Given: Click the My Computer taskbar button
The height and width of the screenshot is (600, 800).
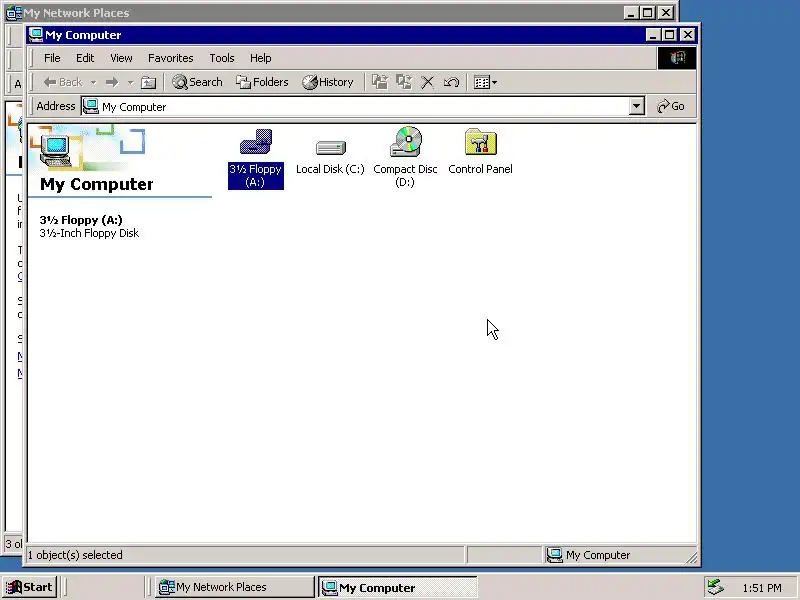Looking at the screenshot, I should [397, 587].
